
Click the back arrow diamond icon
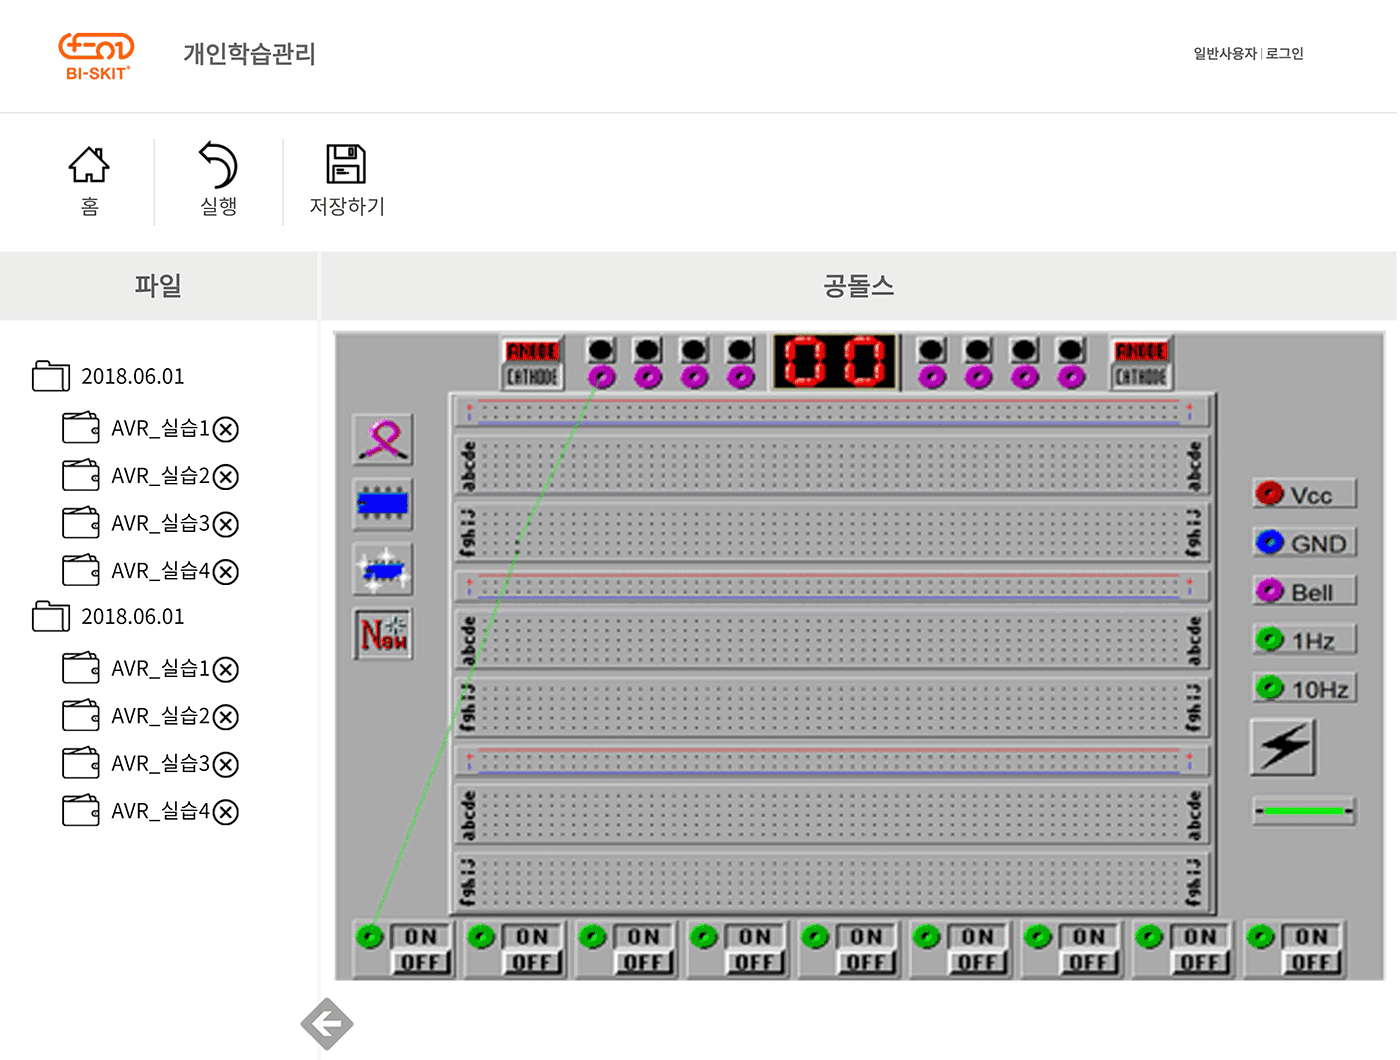327,1023
